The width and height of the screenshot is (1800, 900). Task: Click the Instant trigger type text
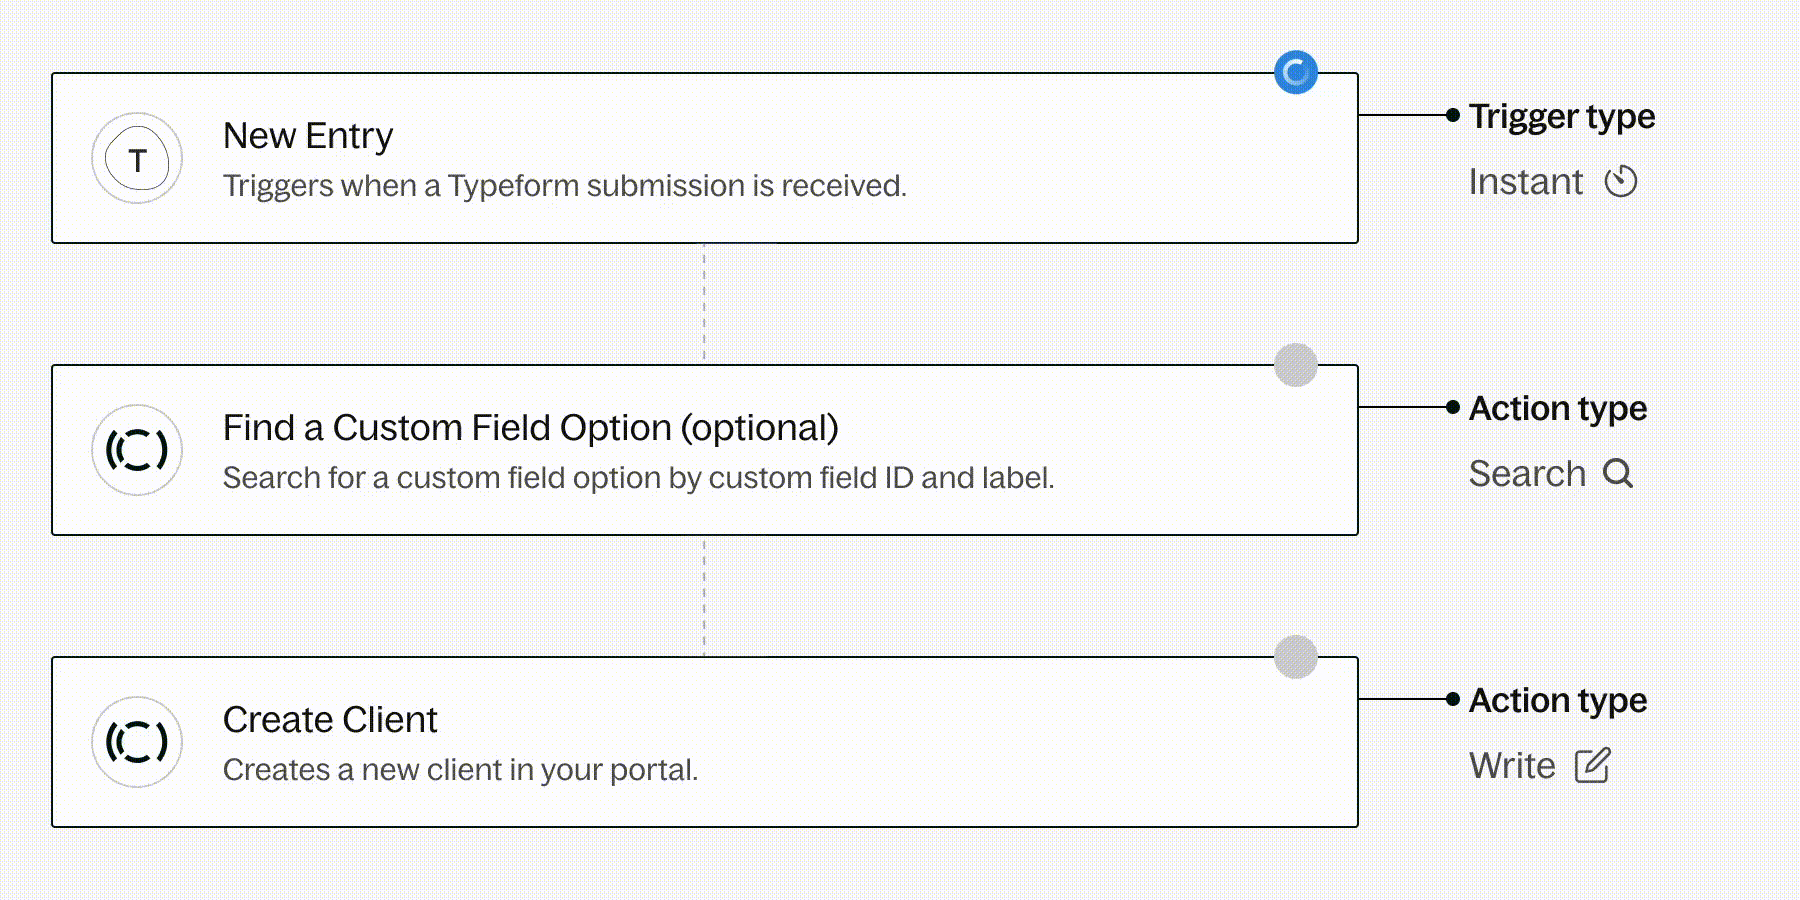(1526, 182)
